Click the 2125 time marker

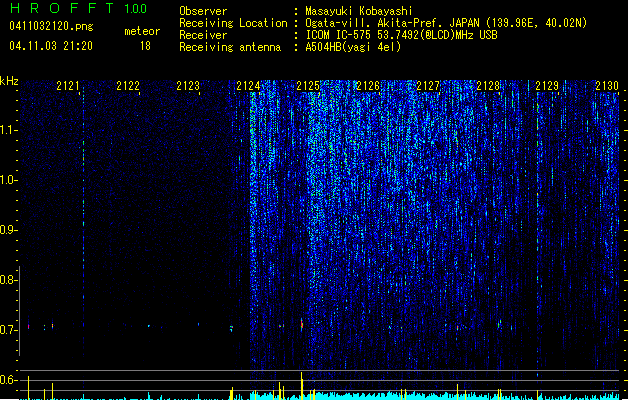[308, 85]
